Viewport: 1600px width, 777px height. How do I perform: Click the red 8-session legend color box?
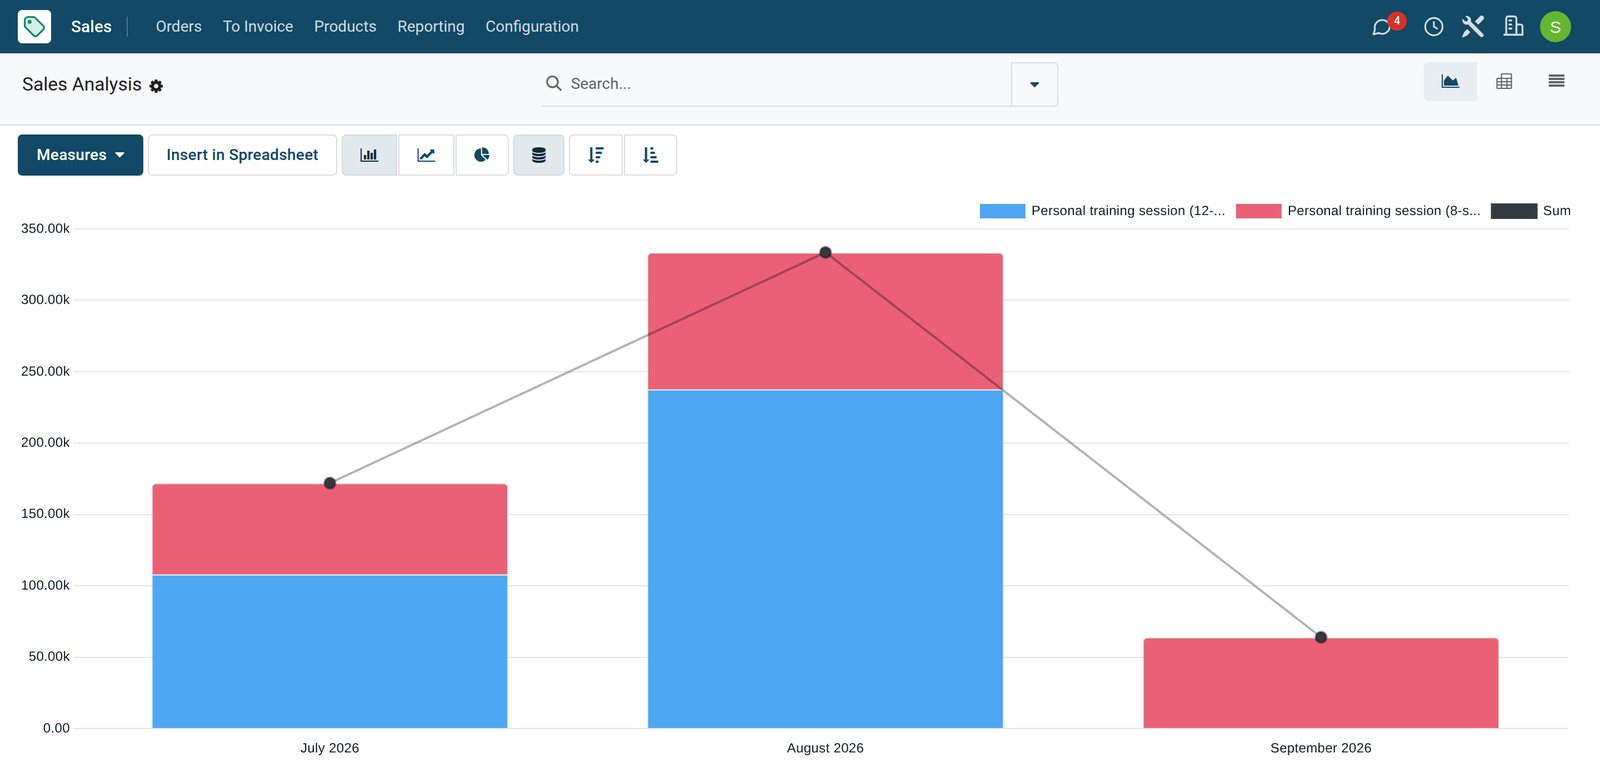point(1258,211)
